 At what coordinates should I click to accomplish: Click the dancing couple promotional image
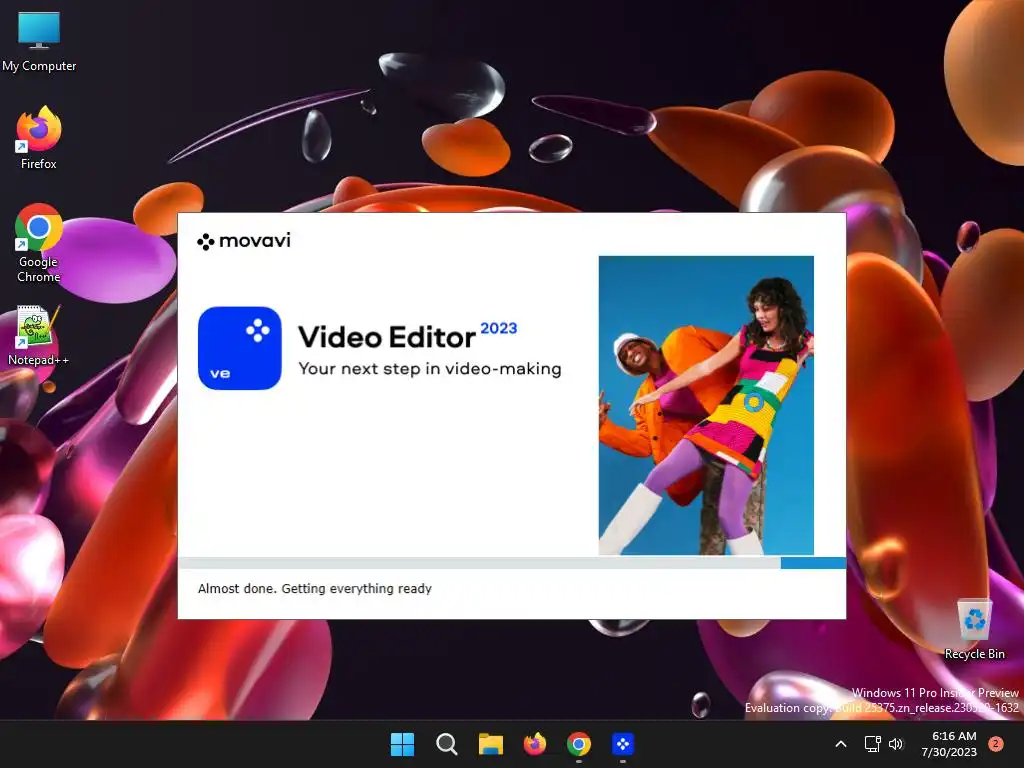[x=706, y=406]
